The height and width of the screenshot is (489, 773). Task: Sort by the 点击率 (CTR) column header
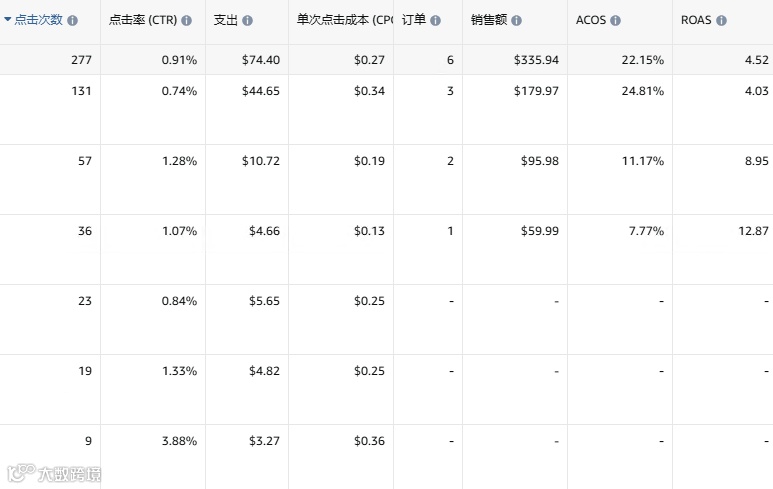142,20
